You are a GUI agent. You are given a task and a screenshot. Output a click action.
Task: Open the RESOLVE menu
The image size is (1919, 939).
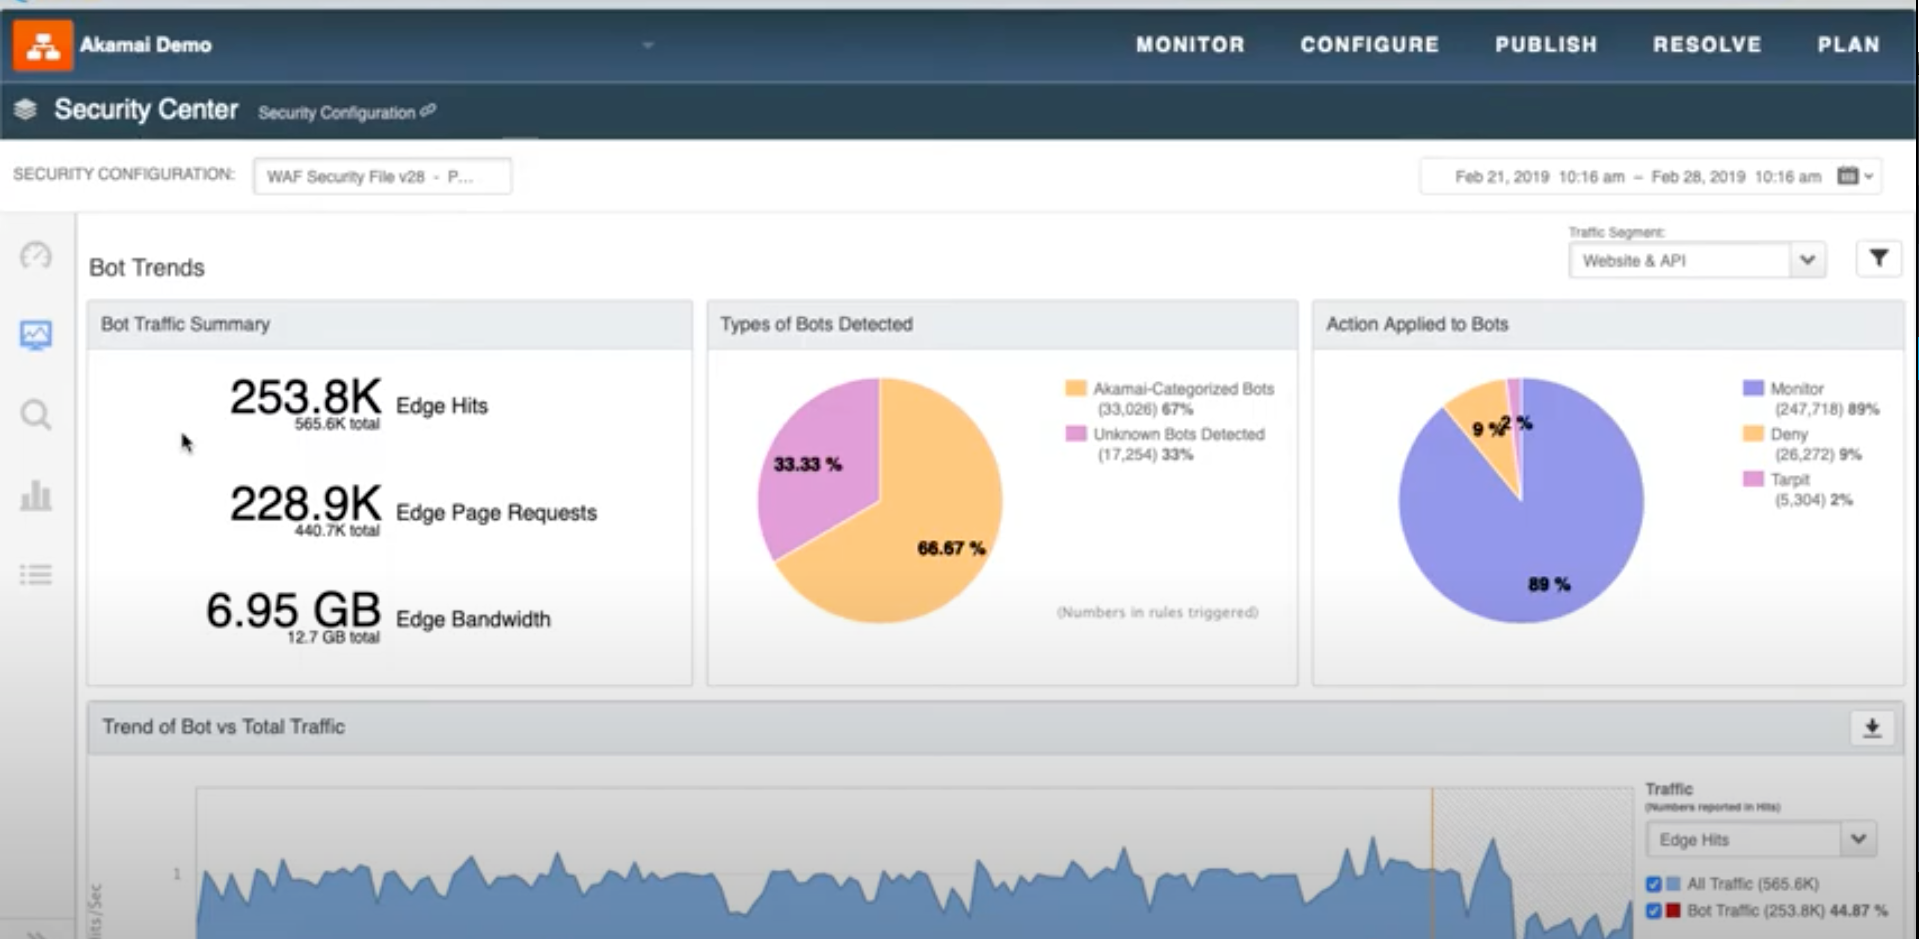click(1707, 45)
